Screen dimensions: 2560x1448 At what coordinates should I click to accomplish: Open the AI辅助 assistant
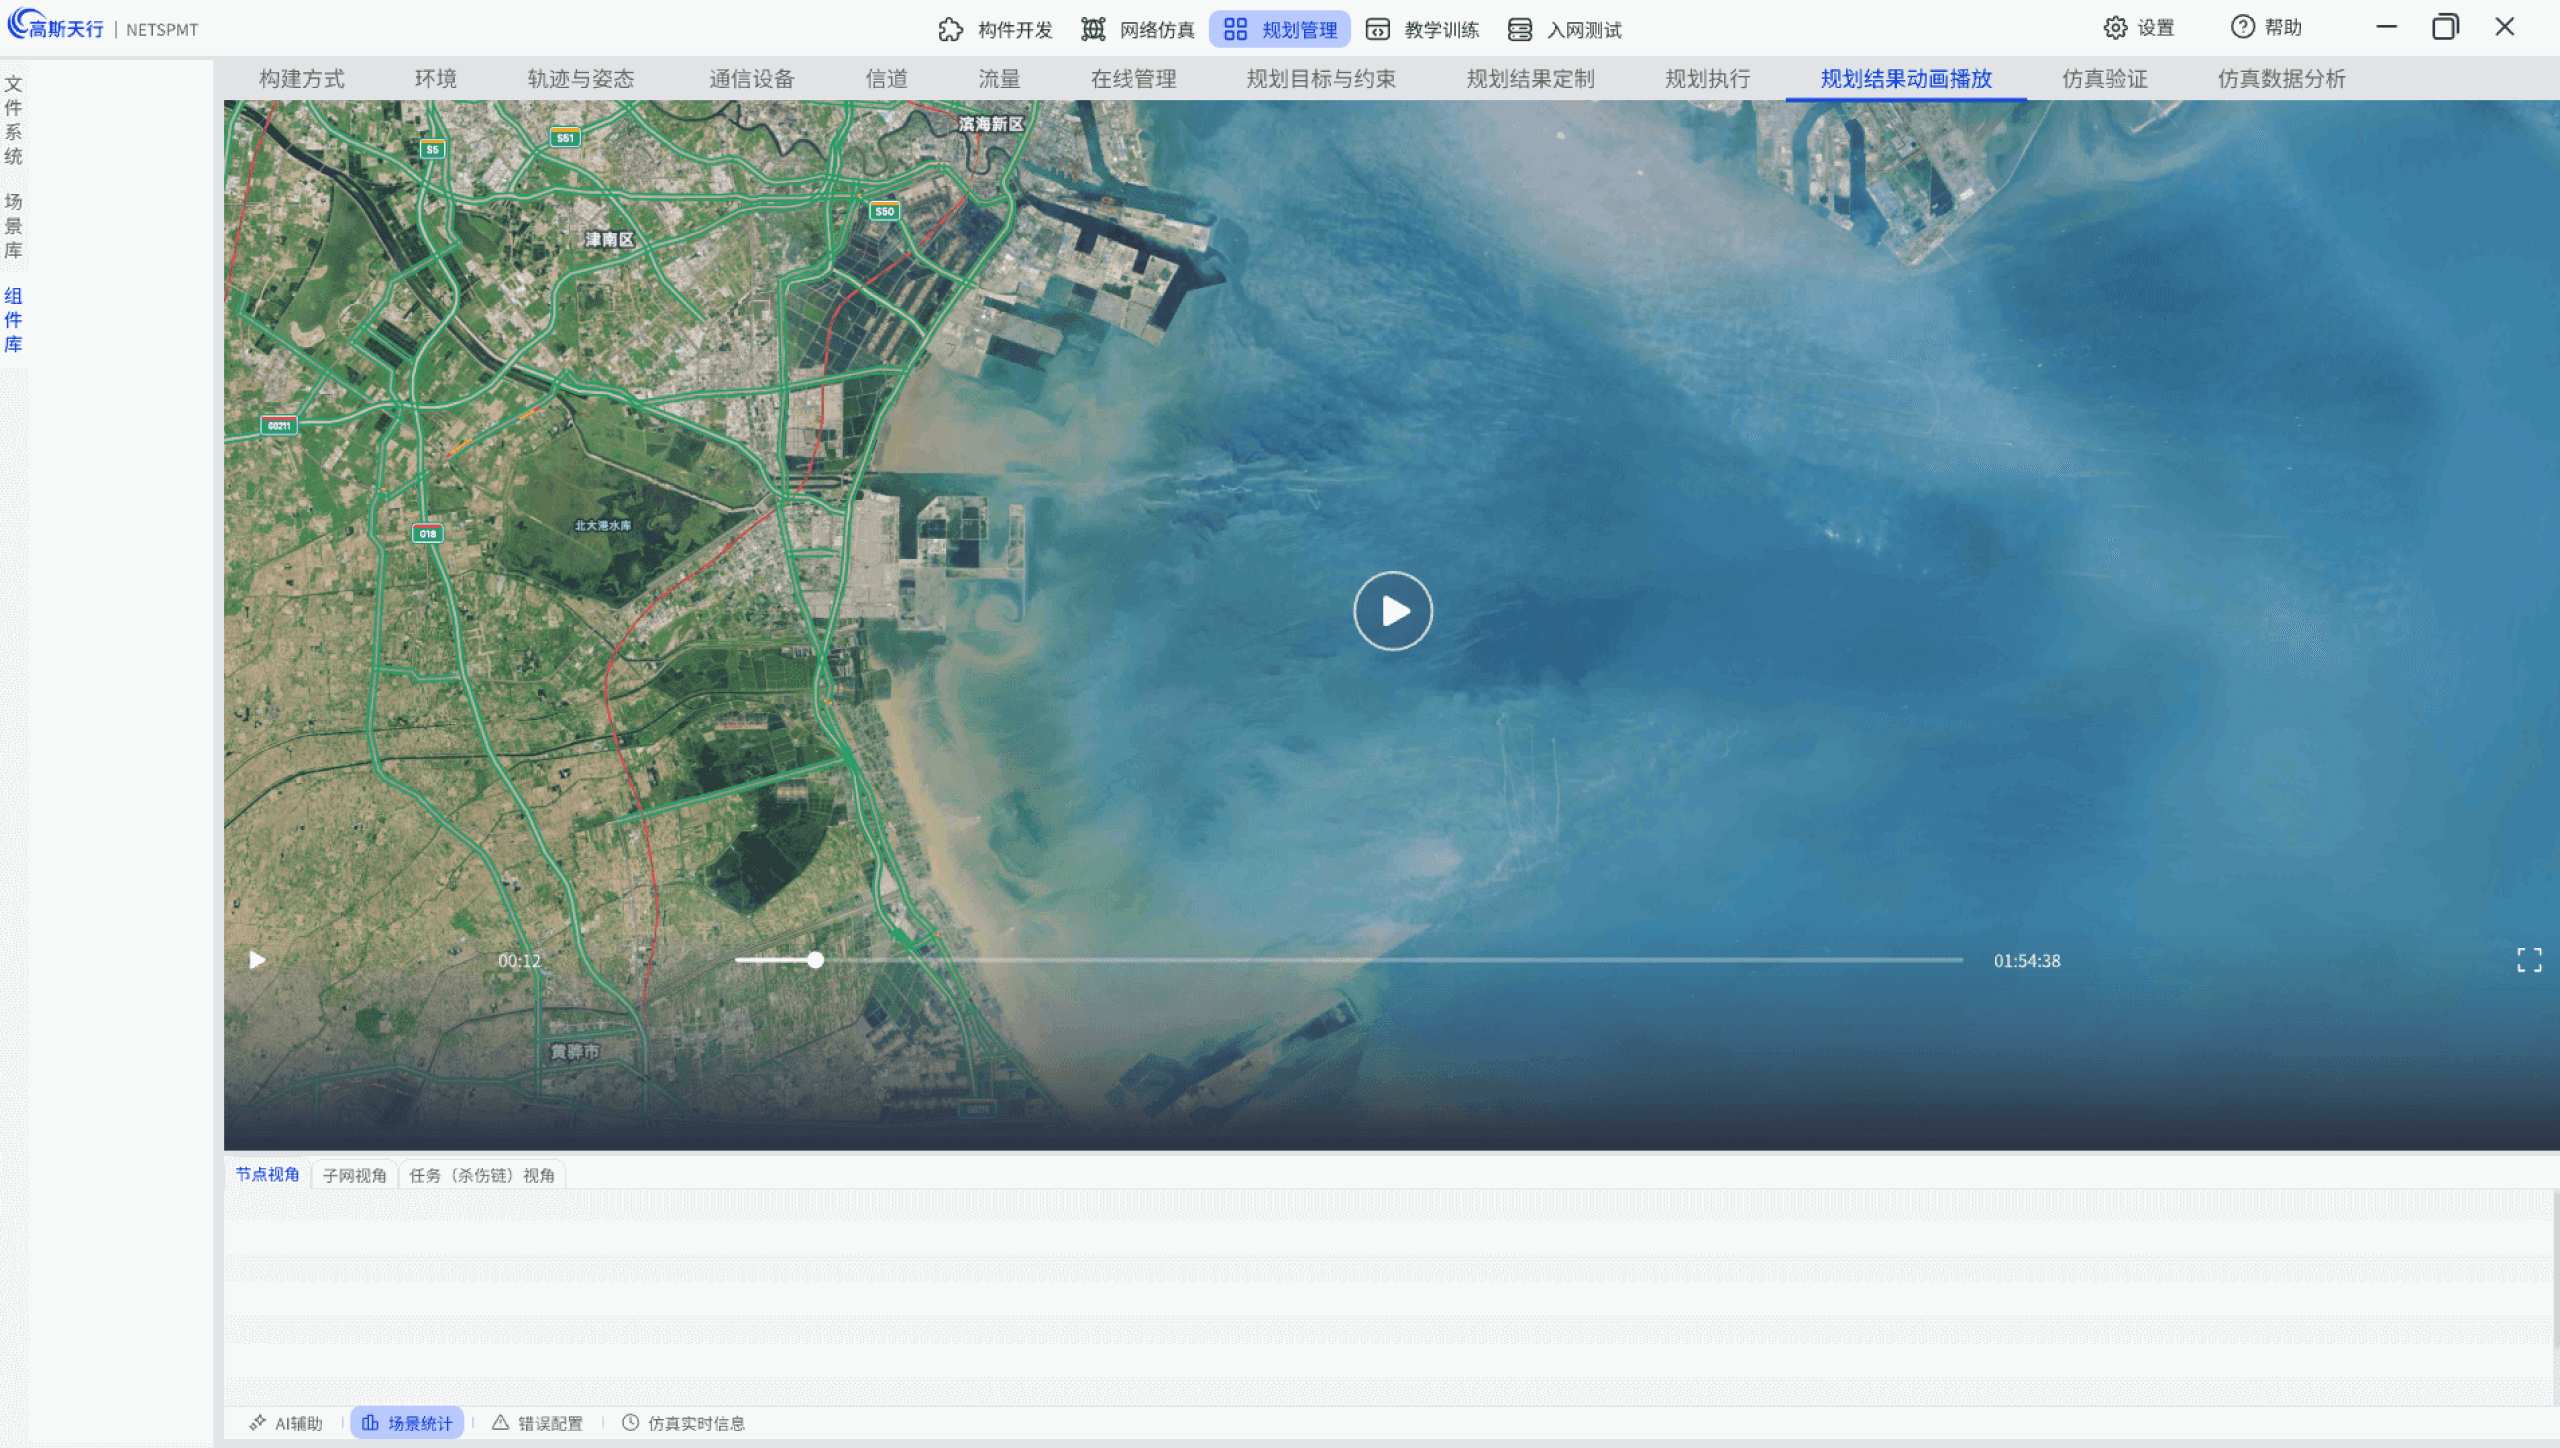[x=286, y=1423]
